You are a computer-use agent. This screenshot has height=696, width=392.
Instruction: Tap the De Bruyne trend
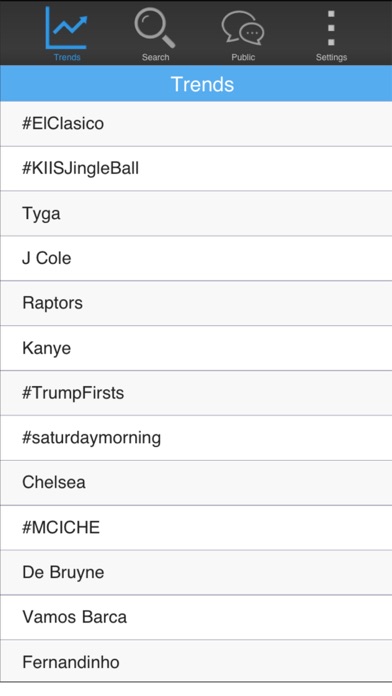tap(196, 572)
